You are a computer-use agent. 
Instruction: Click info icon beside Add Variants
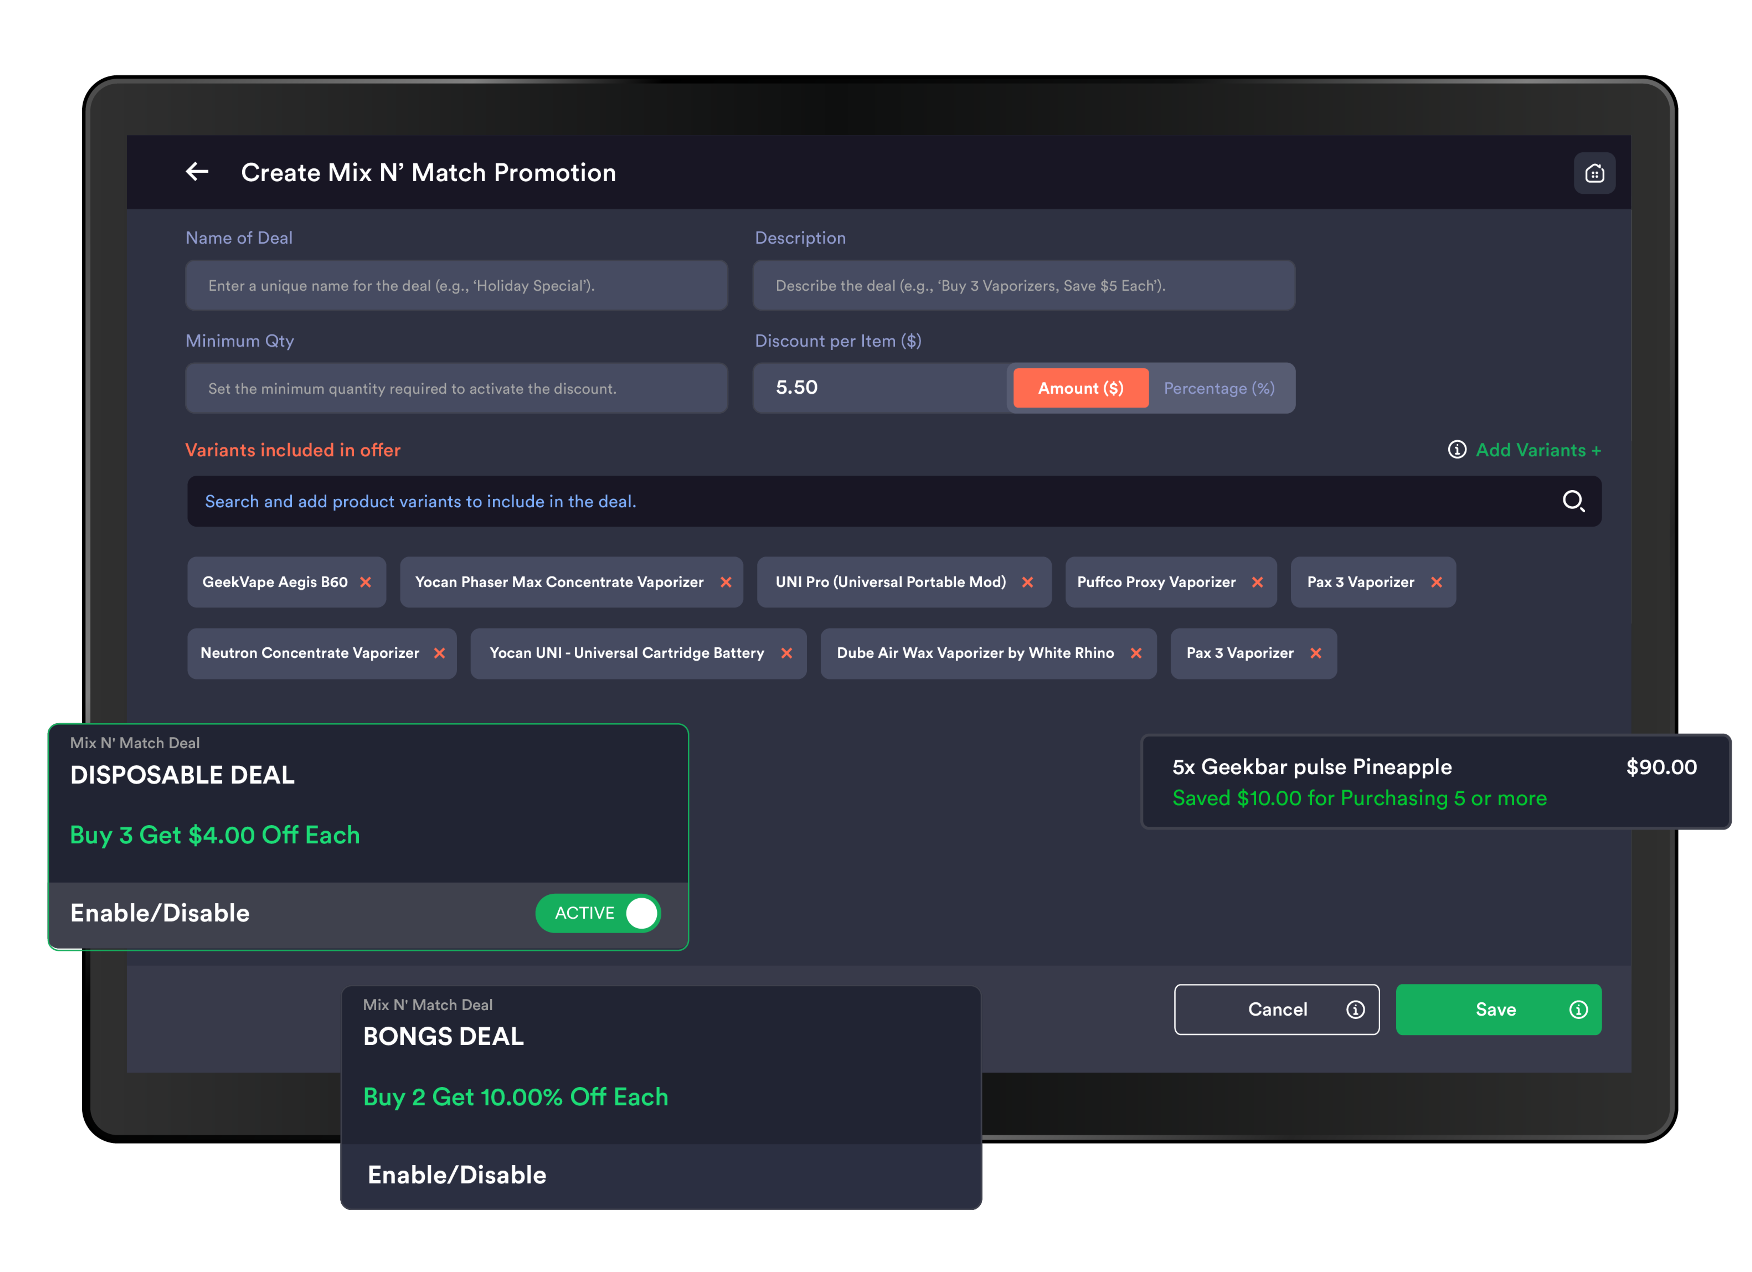click(1457, 450)
